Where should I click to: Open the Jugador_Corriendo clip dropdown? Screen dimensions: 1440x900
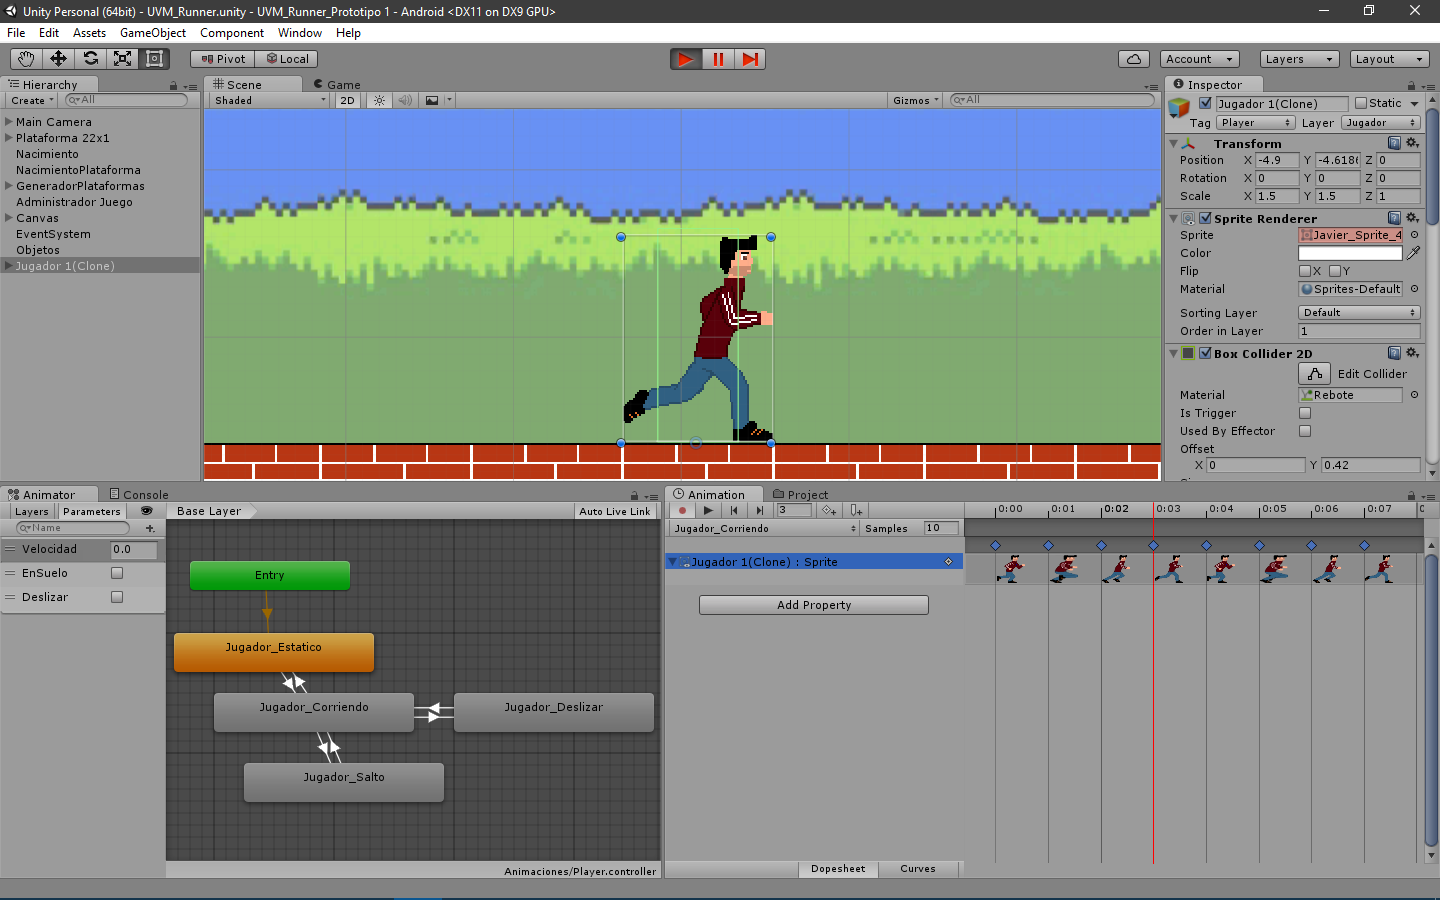tap(765, 528)
